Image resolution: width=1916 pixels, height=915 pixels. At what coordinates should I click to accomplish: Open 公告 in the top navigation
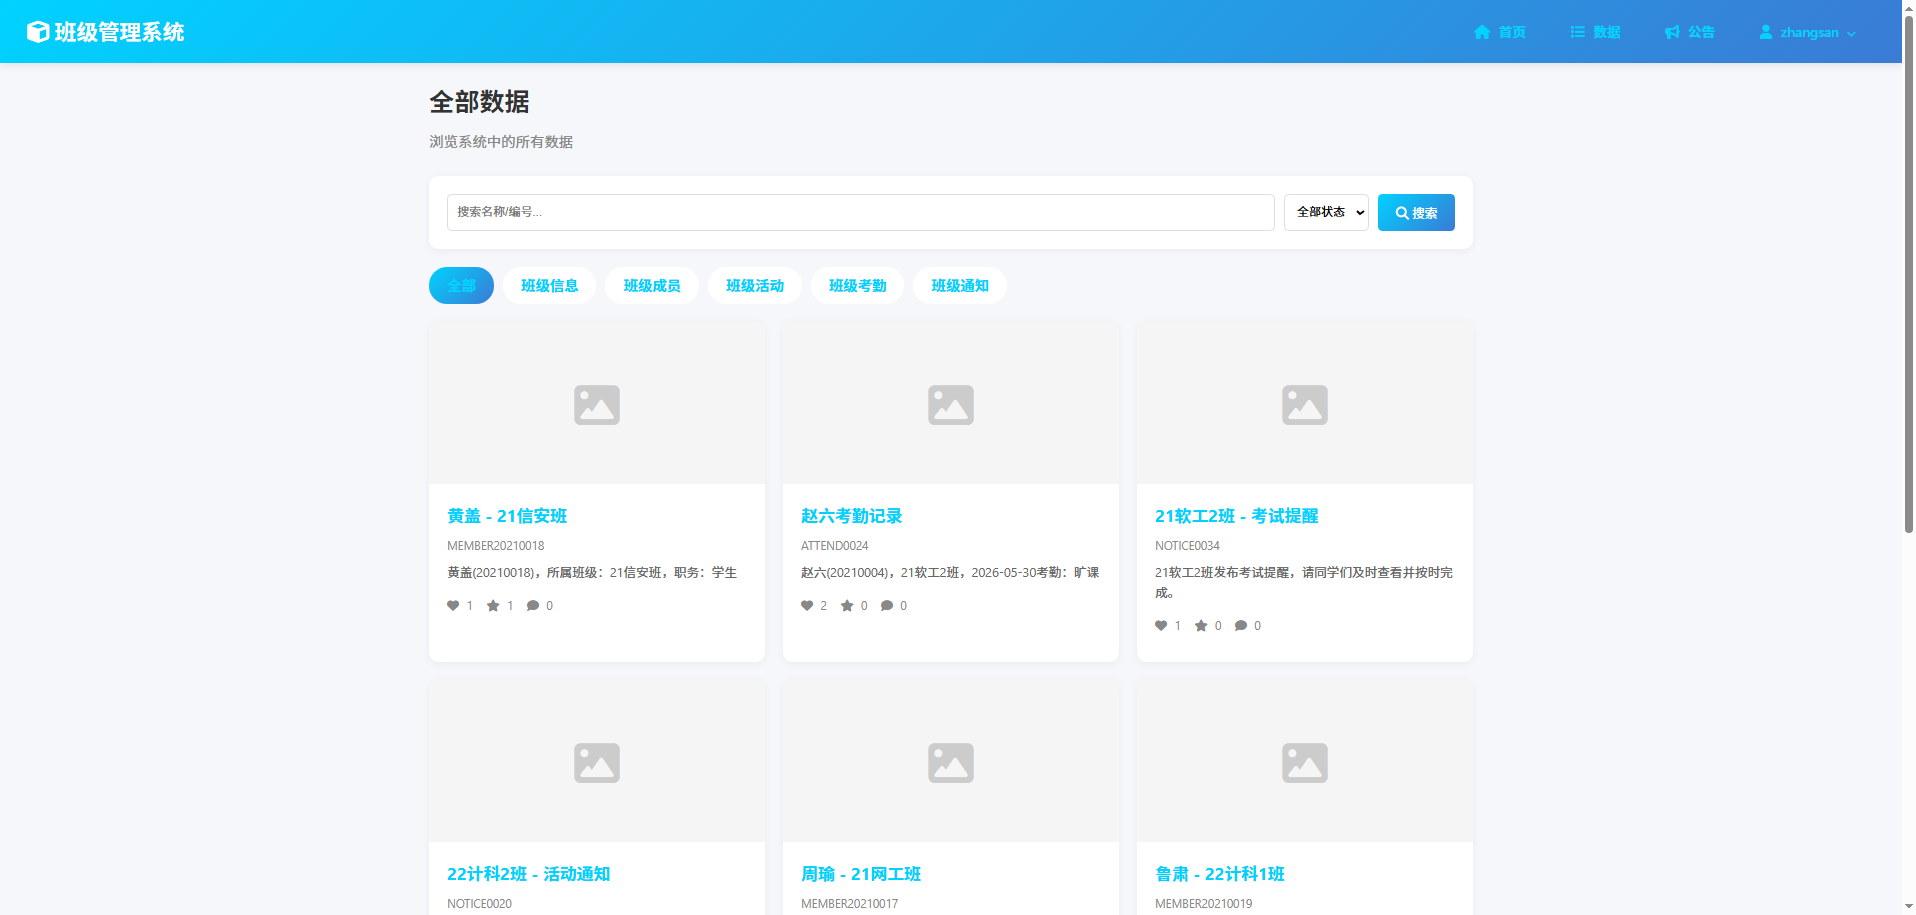(x=1690, y=32)
